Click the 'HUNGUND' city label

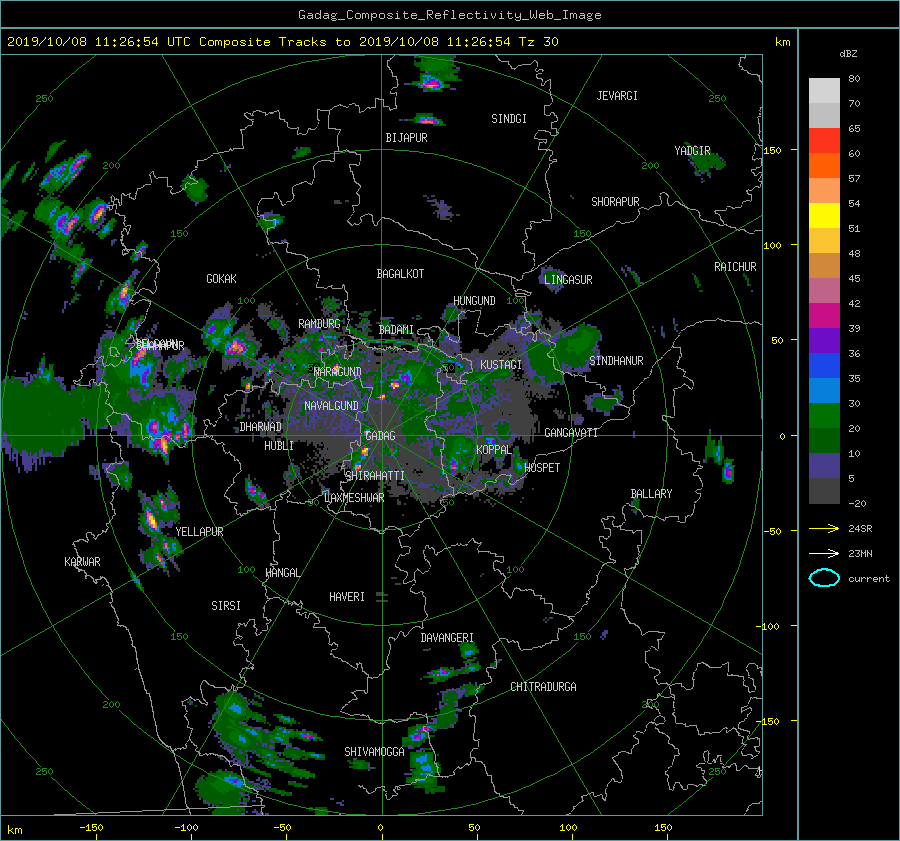click(x=474, y=301)
